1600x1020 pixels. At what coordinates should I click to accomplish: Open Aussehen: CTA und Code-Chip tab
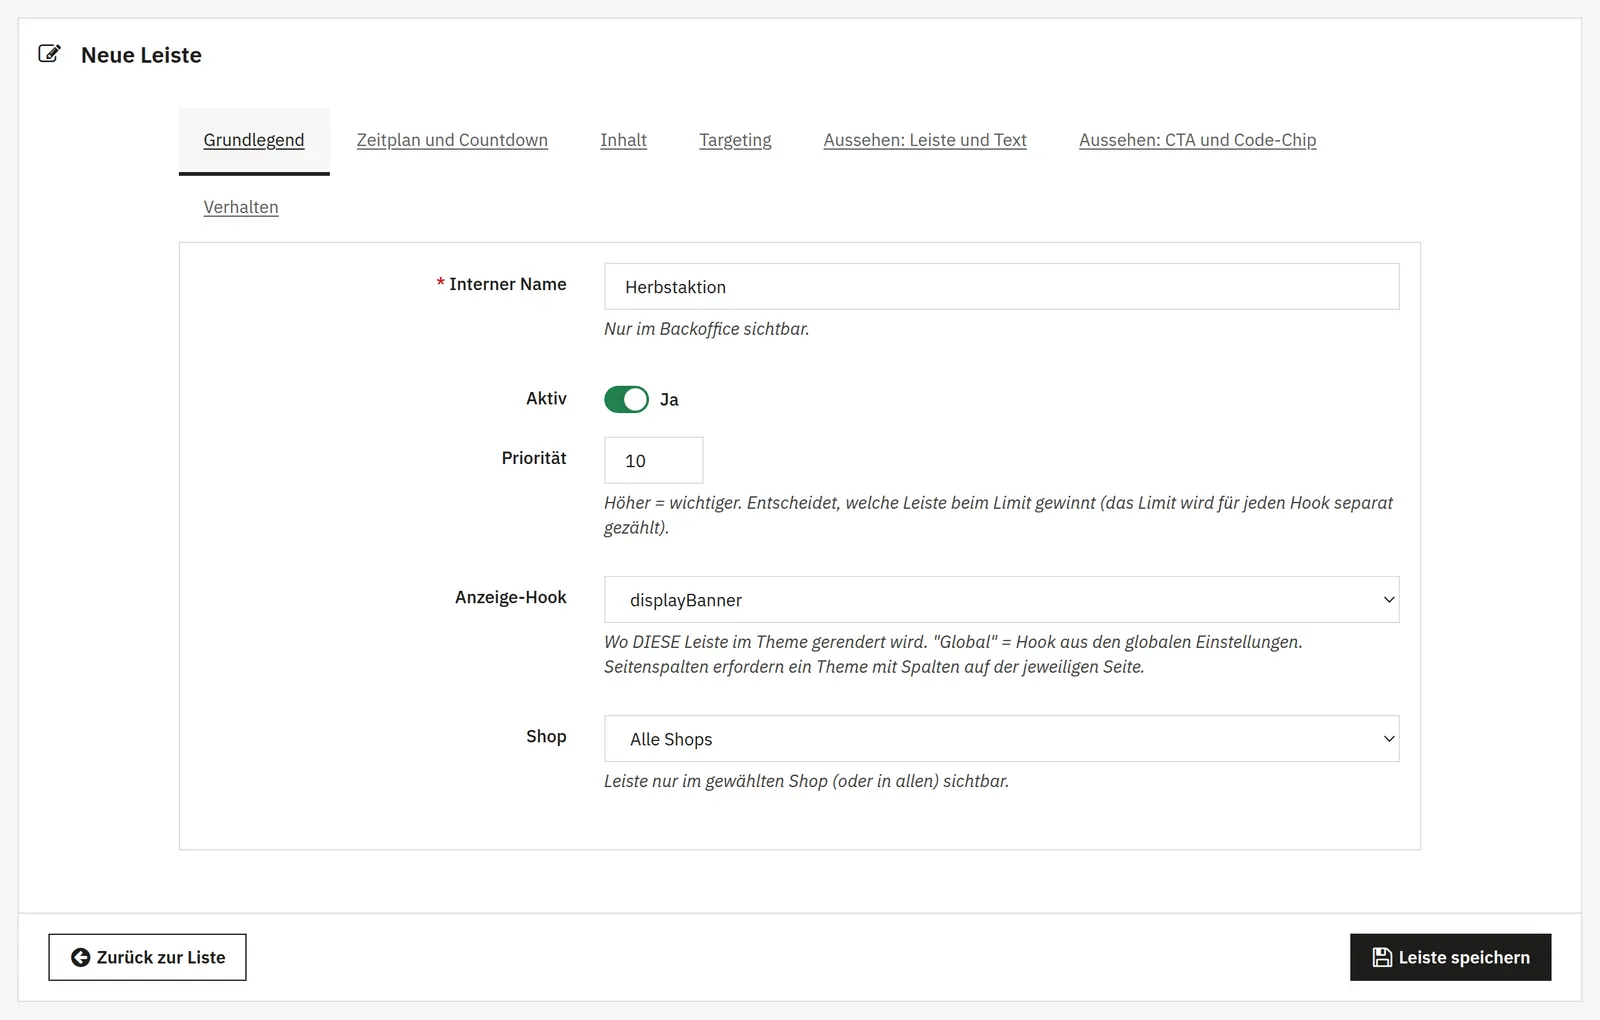point(1197,141)
